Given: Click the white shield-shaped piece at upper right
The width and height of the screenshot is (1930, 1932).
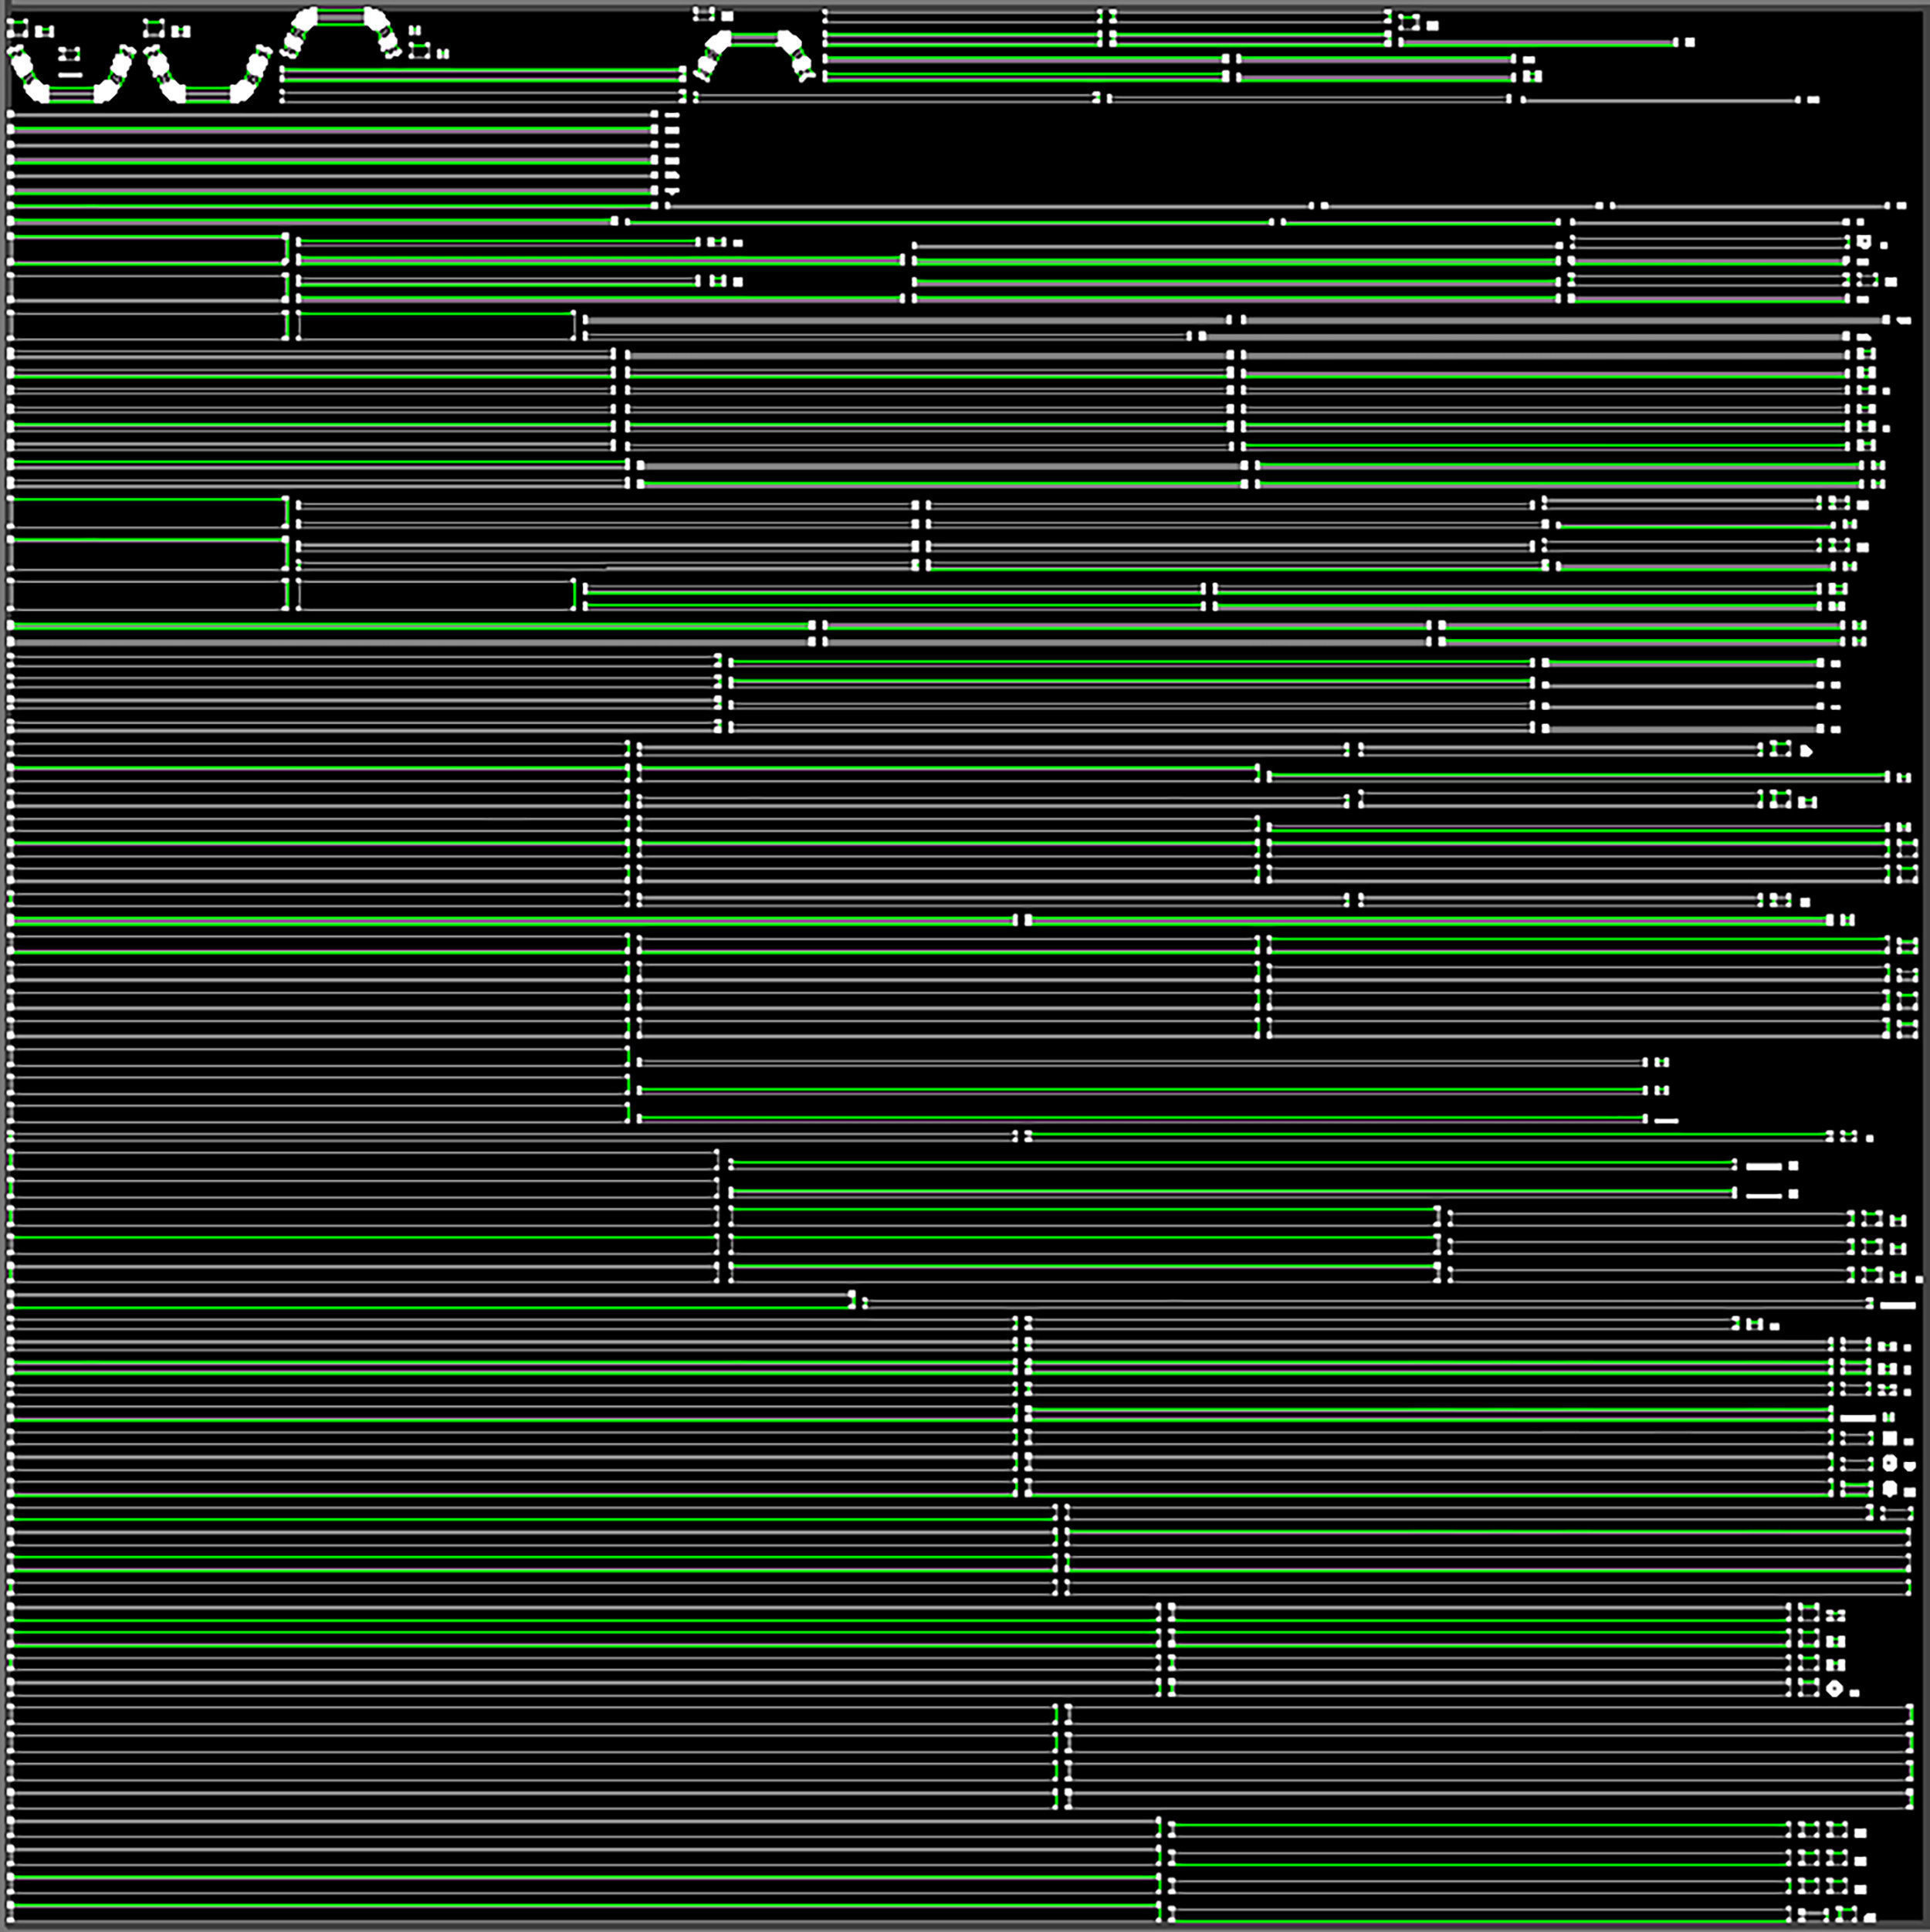Looking at the screenshot, I should pos(1863,242).
